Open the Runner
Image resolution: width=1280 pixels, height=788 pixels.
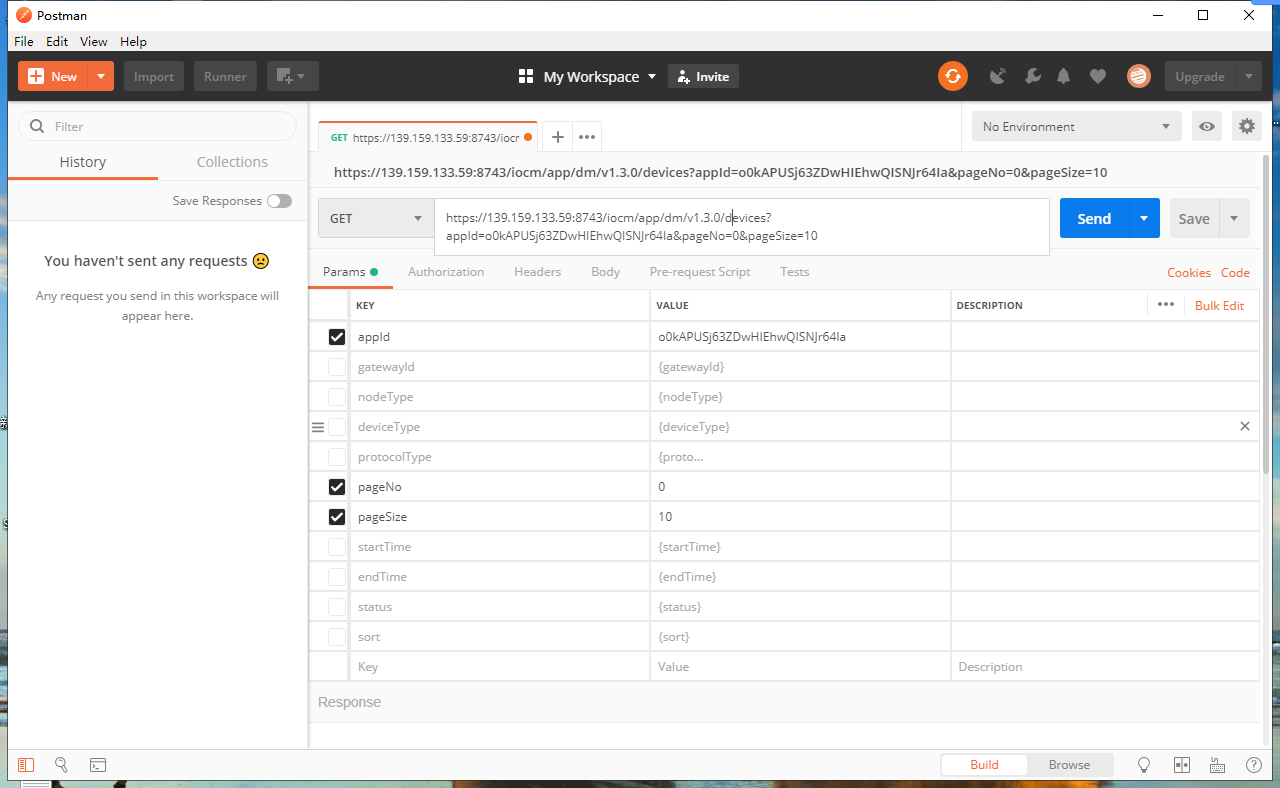pos(226,76)
